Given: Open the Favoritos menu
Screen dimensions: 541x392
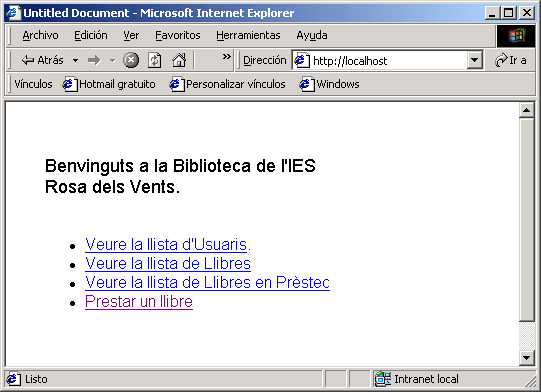Looking at the screenshot, I should [x=178, y=35].
